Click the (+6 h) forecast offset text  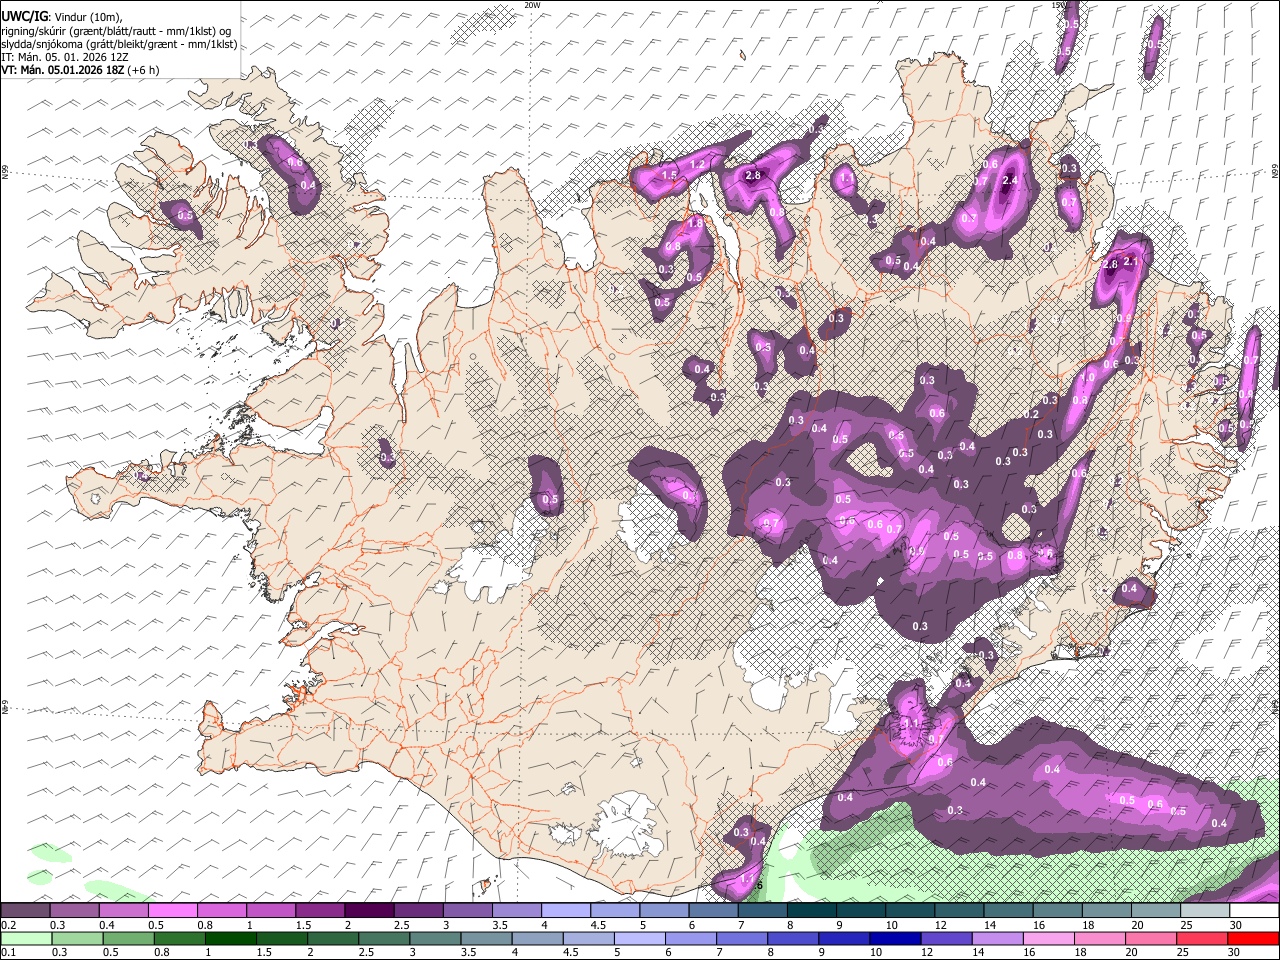tap(144, 70)
